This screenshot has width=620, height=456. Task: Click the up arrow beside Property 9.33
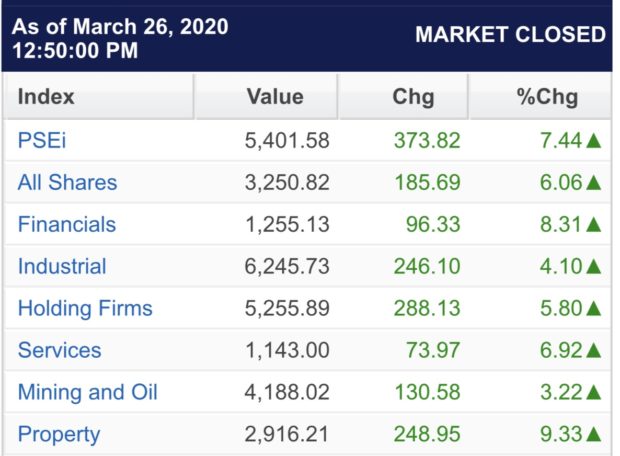tap(594, 434)
